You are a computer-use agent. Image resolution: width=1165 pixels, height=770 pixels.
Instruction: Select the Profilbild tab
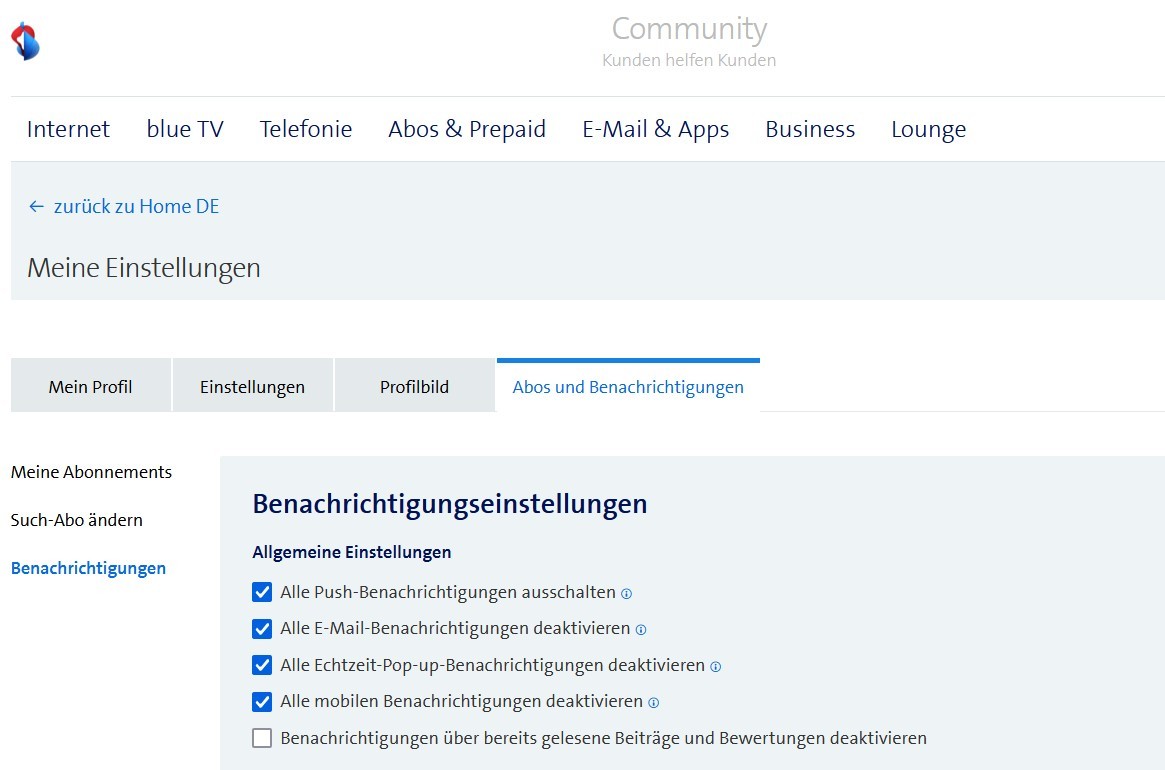[414, 387]
